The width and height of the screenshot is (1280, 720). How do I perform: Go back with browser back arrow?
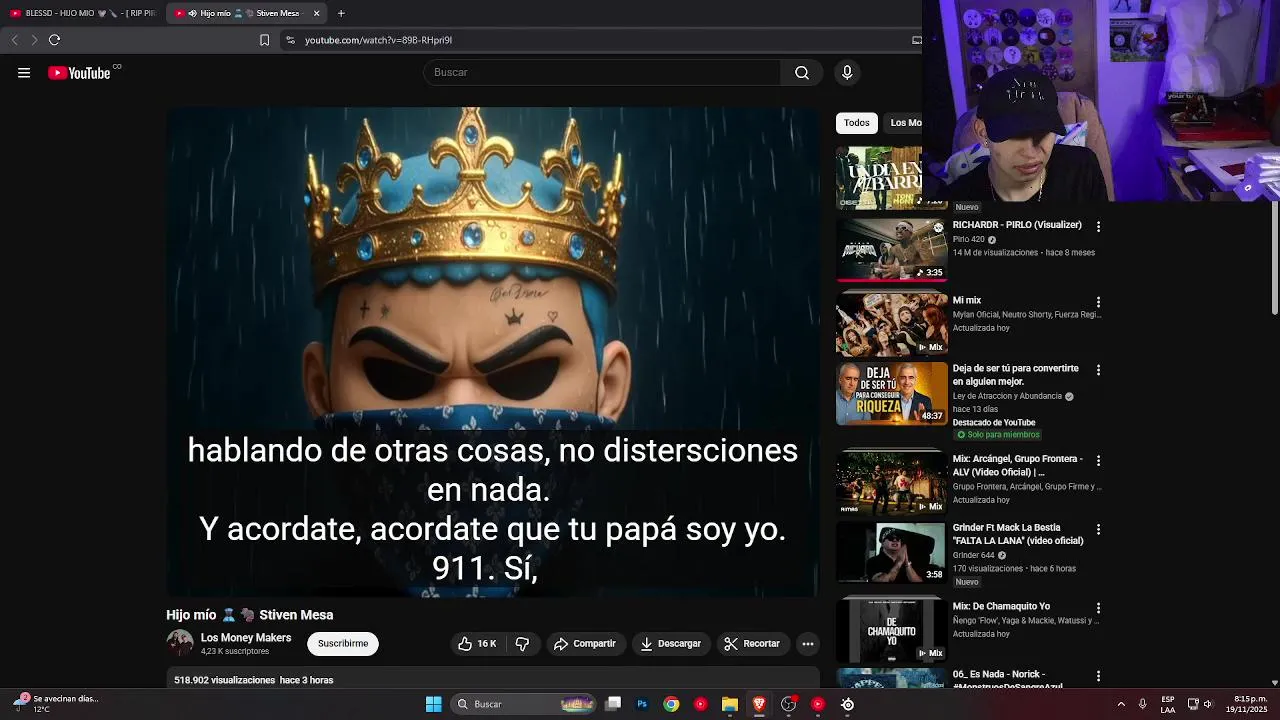pos(14,40)
